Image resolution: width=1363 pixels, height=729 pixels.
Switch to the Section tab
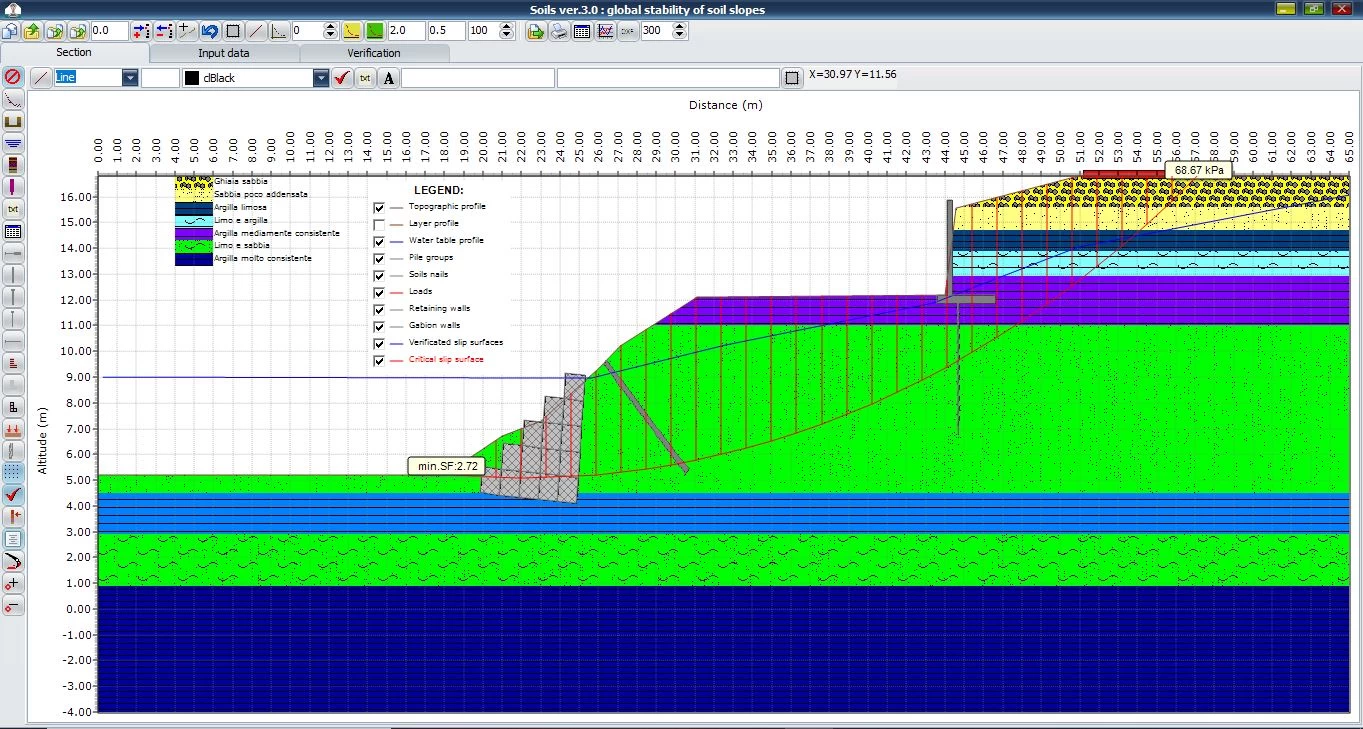pyautogui.click(x=74, y=52)
